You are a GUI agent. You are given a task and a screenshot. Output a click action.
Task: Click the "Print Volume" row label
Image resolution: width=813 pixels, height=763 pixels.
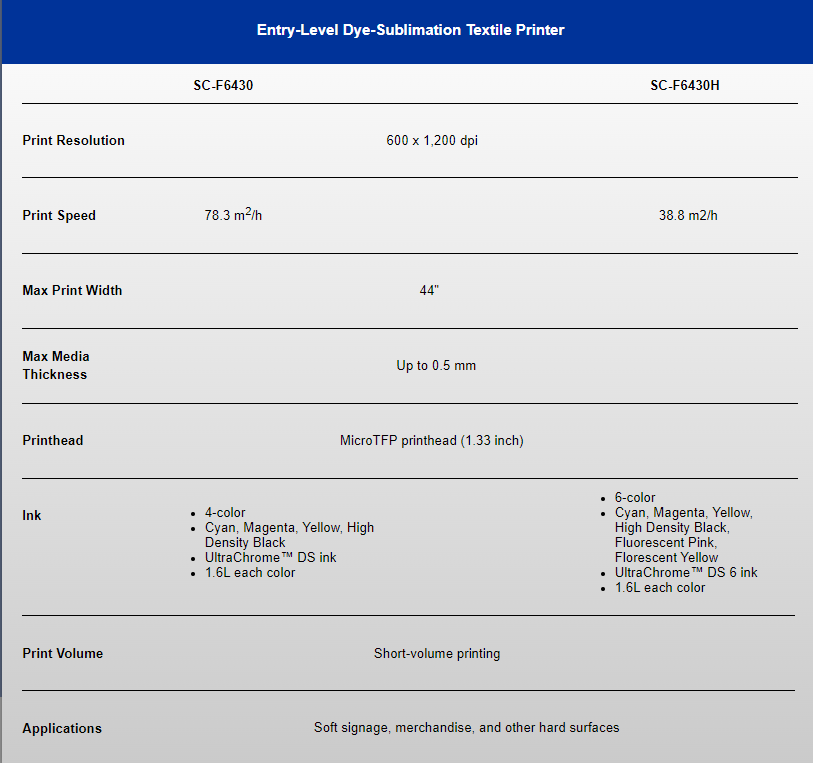pos(62,653)
